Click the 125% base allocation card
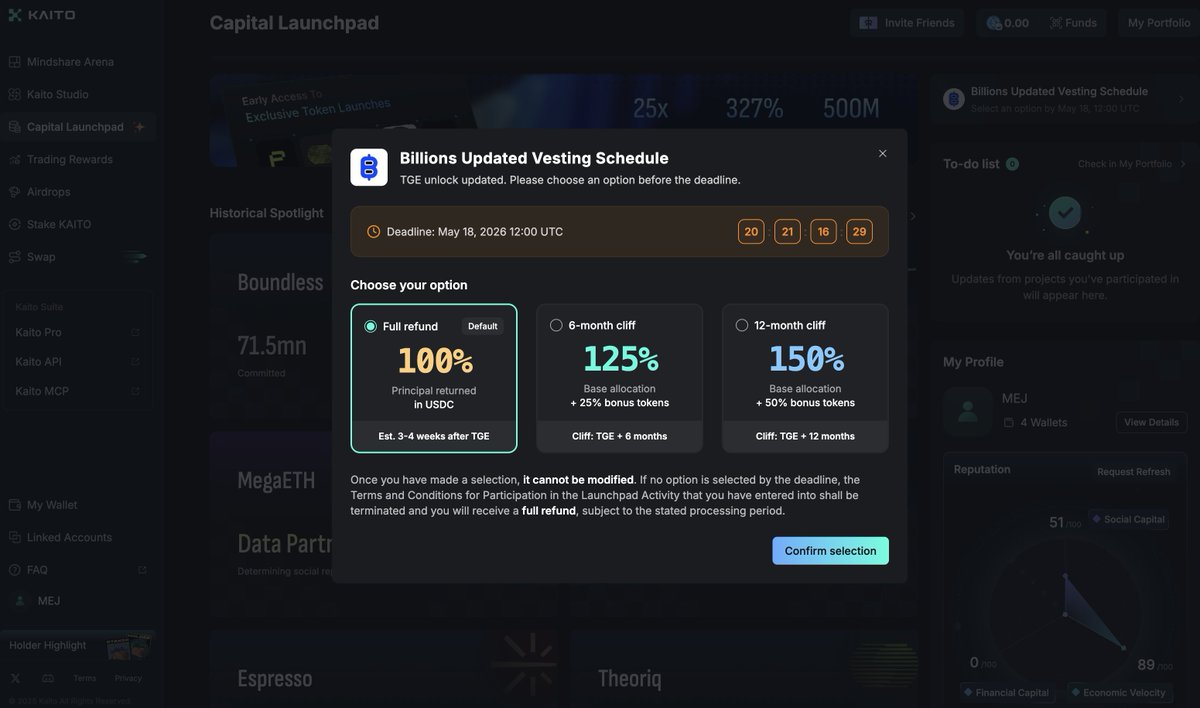 tap(619, 378)
